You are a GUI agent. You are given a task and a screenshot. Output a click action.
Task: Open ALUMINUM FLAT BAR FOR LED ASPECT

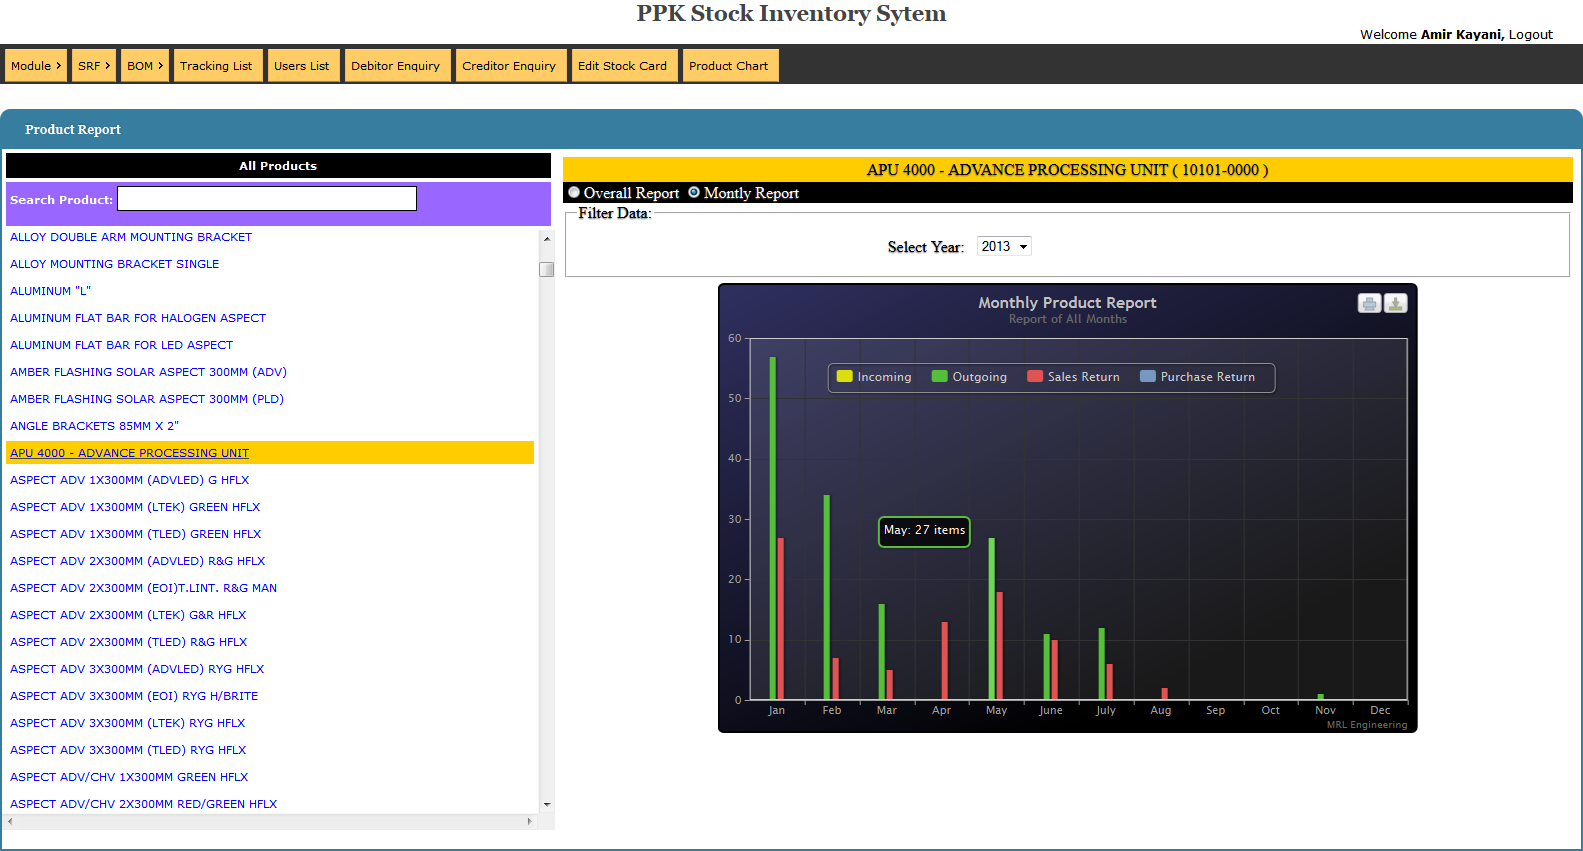[121, 345]
